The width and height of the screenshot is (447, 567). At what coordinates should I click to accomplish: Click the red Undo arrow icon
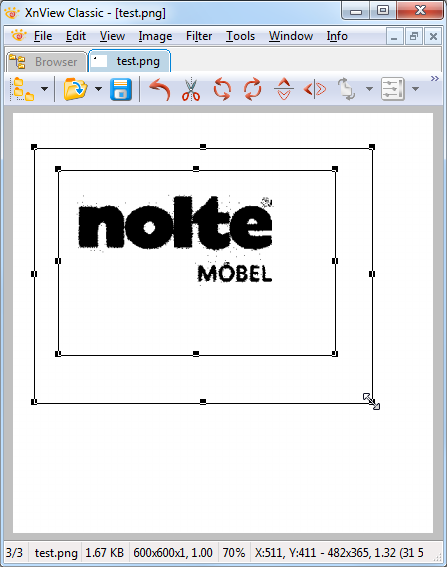click(159, 89)
